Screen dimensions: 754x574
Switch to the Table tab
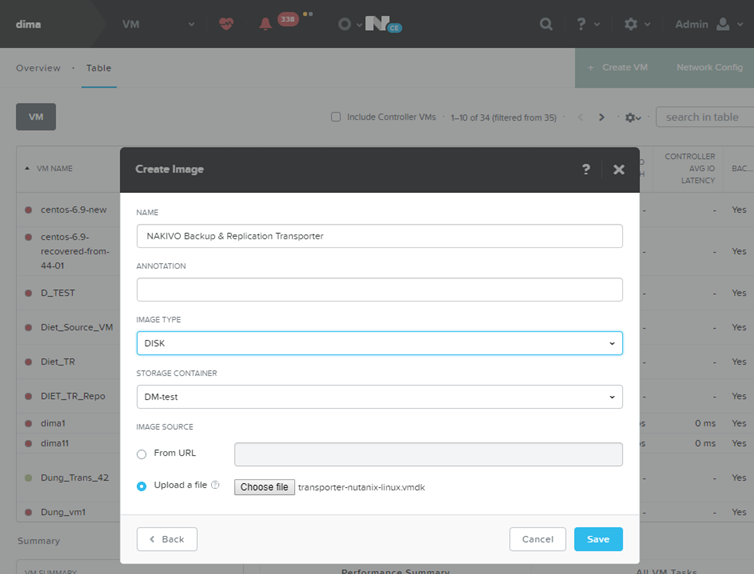click(98, 68)
